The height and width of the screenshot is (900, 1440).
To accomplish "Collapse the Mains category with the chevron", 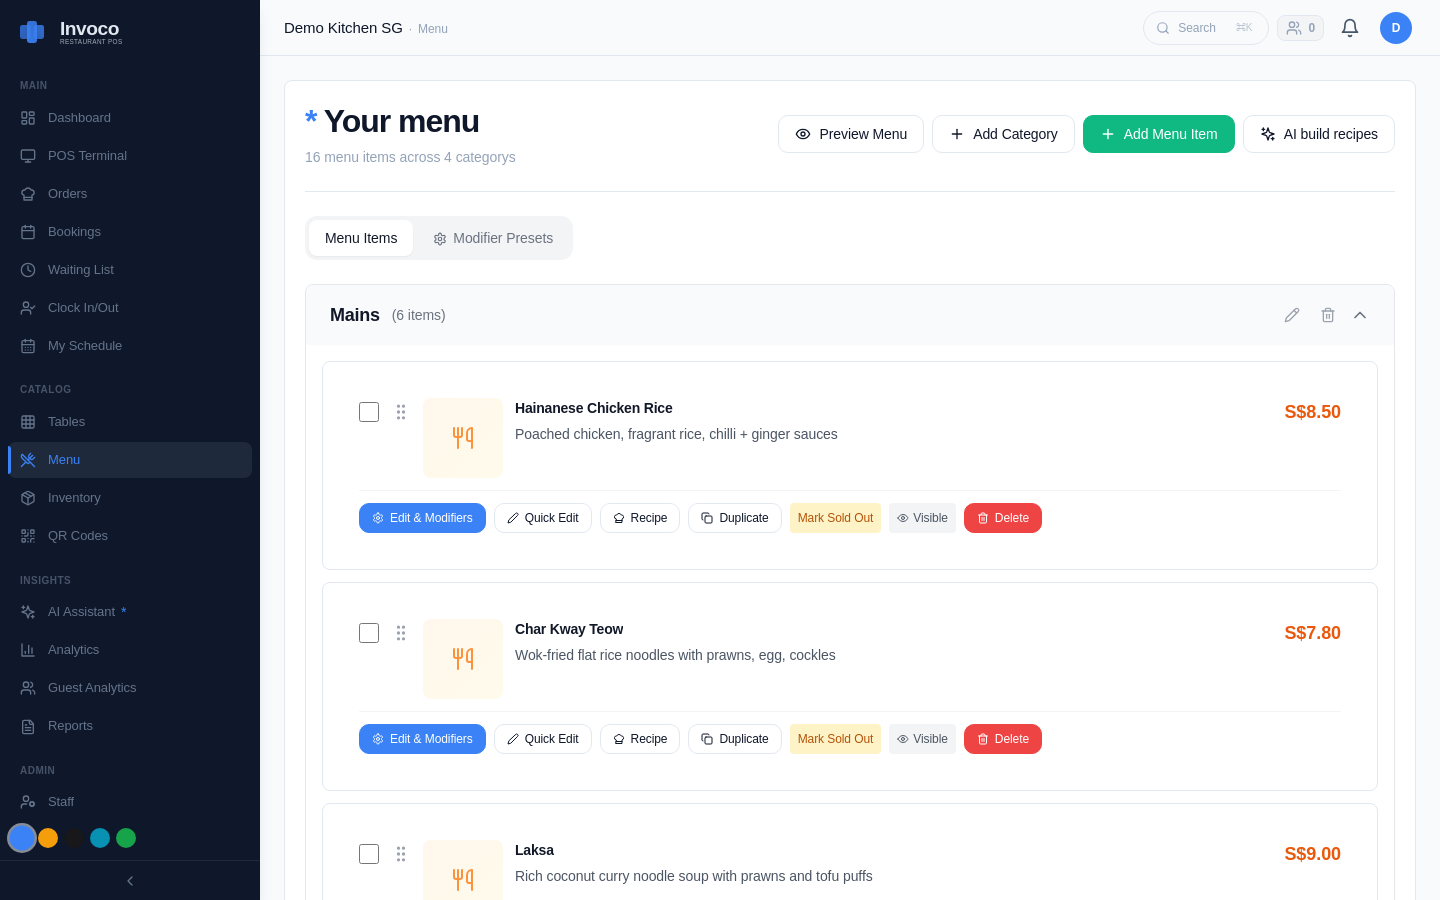I will [1360, 315].
